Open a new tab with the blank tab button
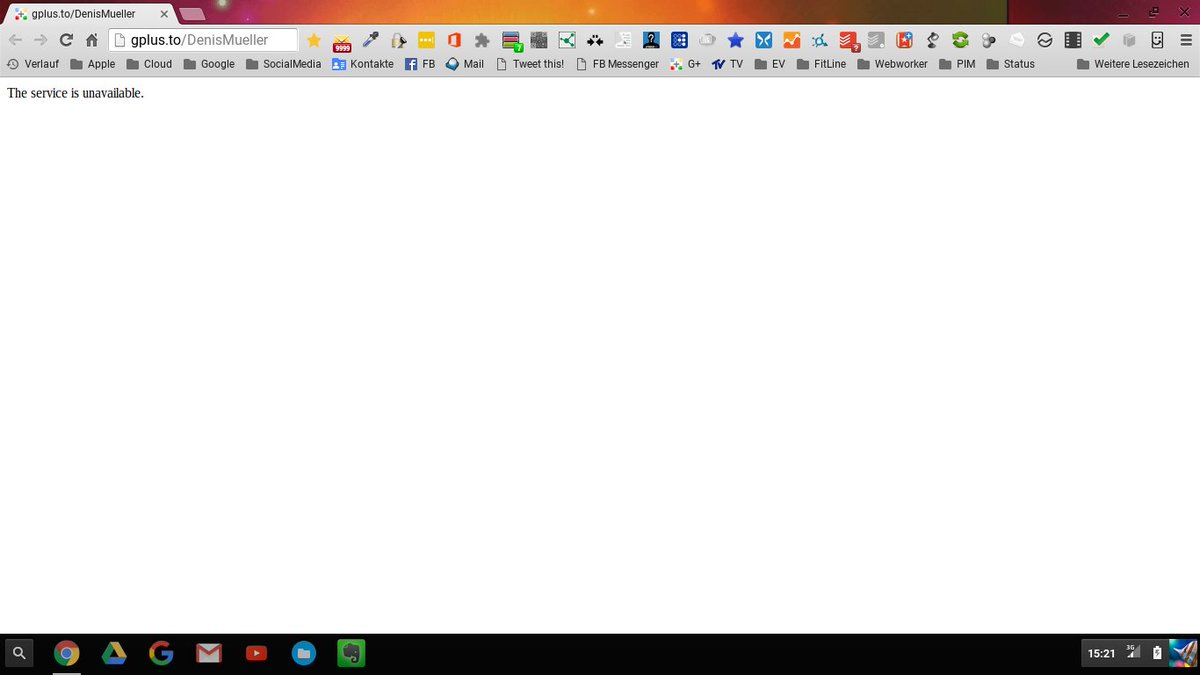1200x675 pixels. tap(192, 14)
